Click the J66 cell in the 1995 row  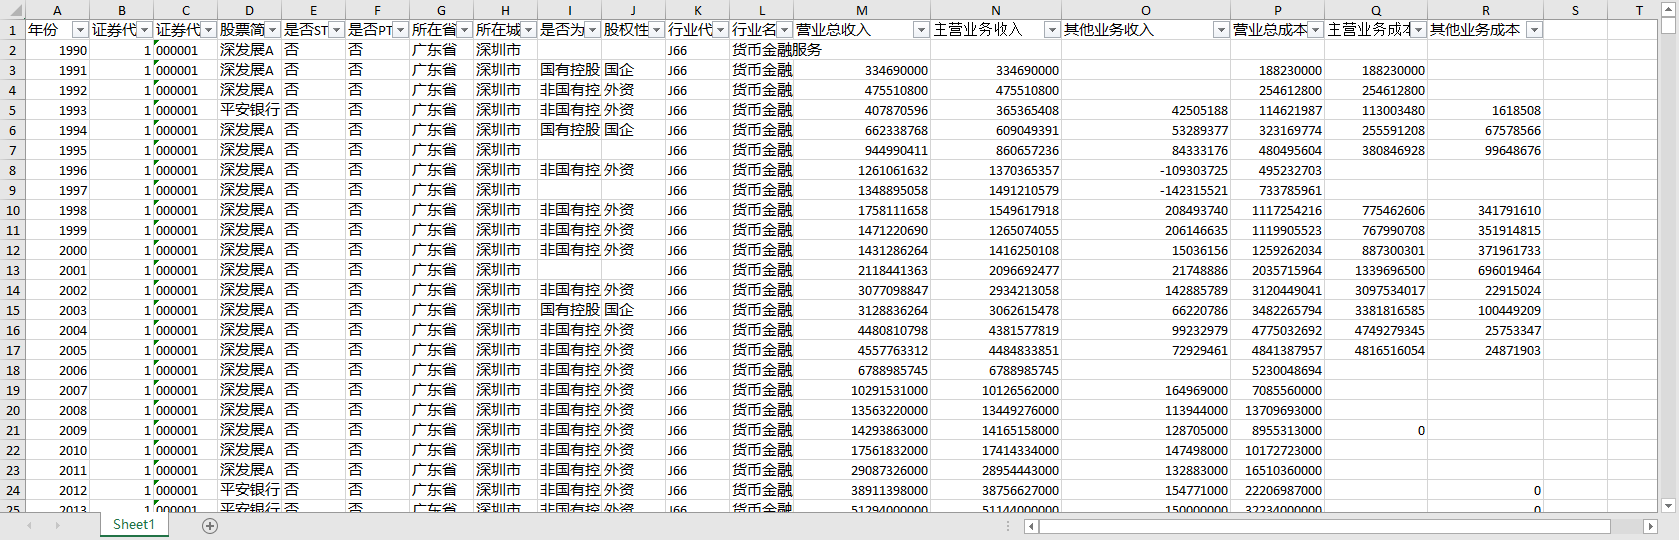(x=697, y=150)
